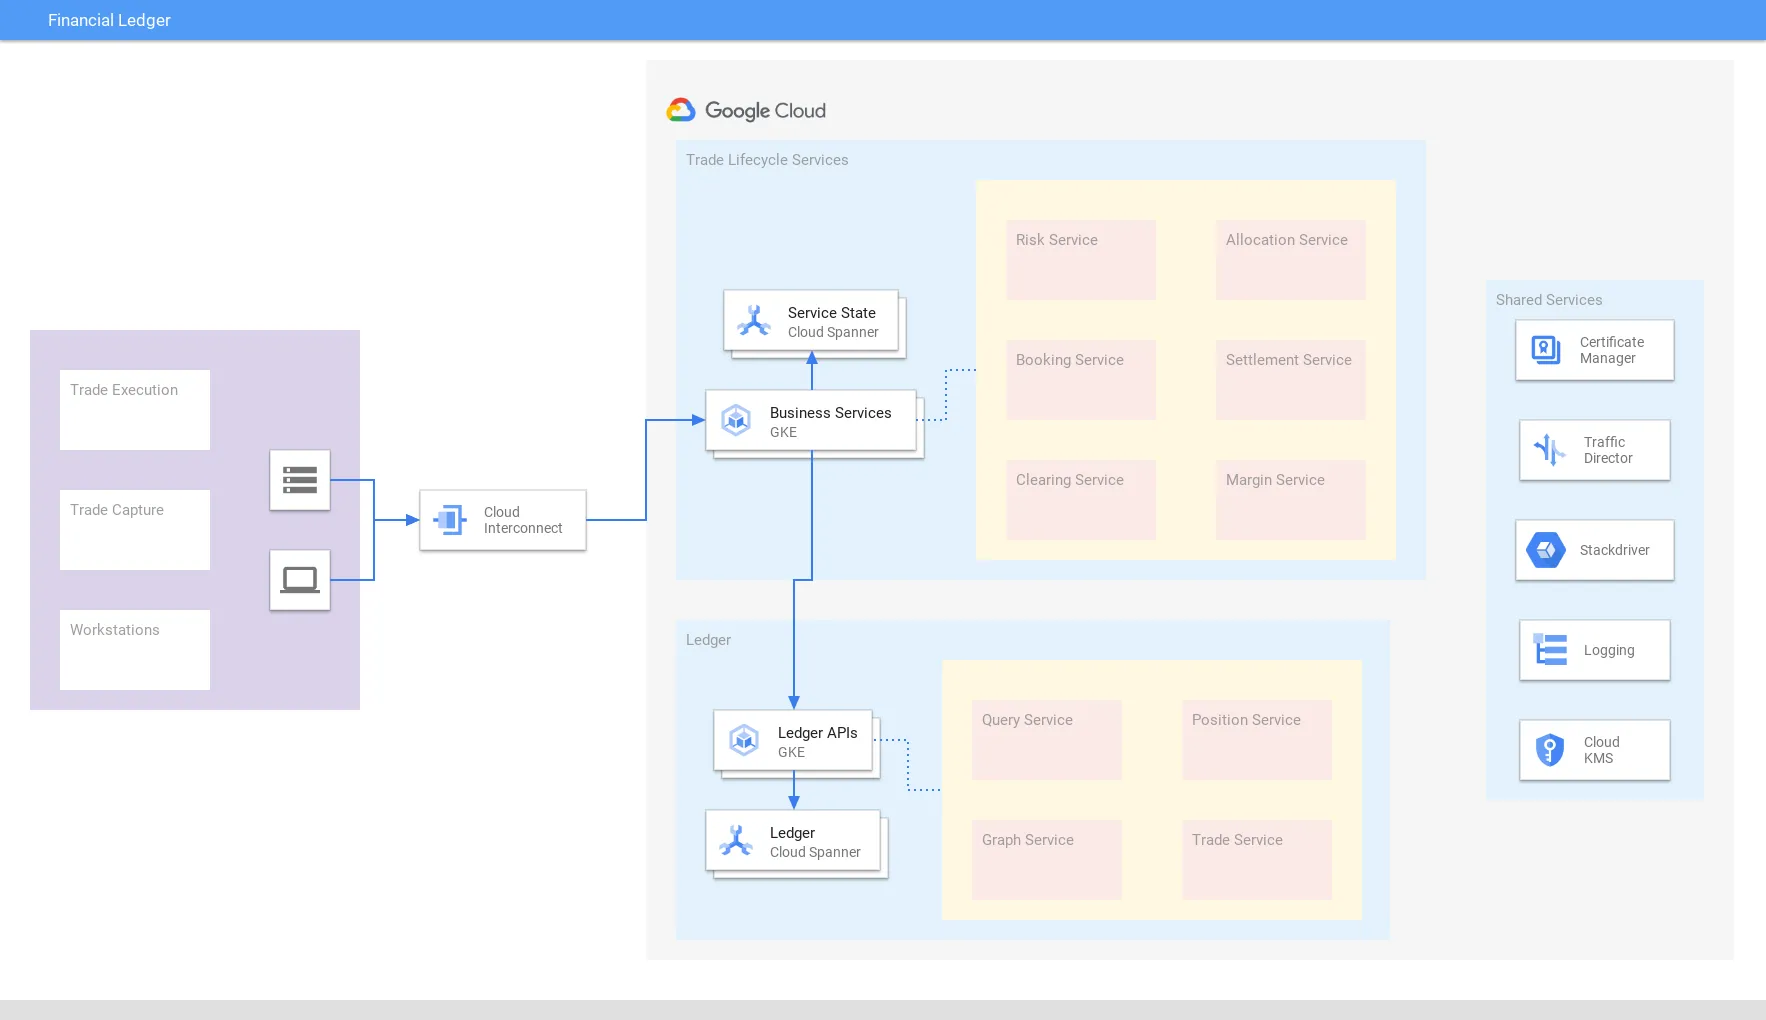The image size is (1766, 1020).
Task: Select the Stackdriver icon
Action: click(x=1546, y=550)
